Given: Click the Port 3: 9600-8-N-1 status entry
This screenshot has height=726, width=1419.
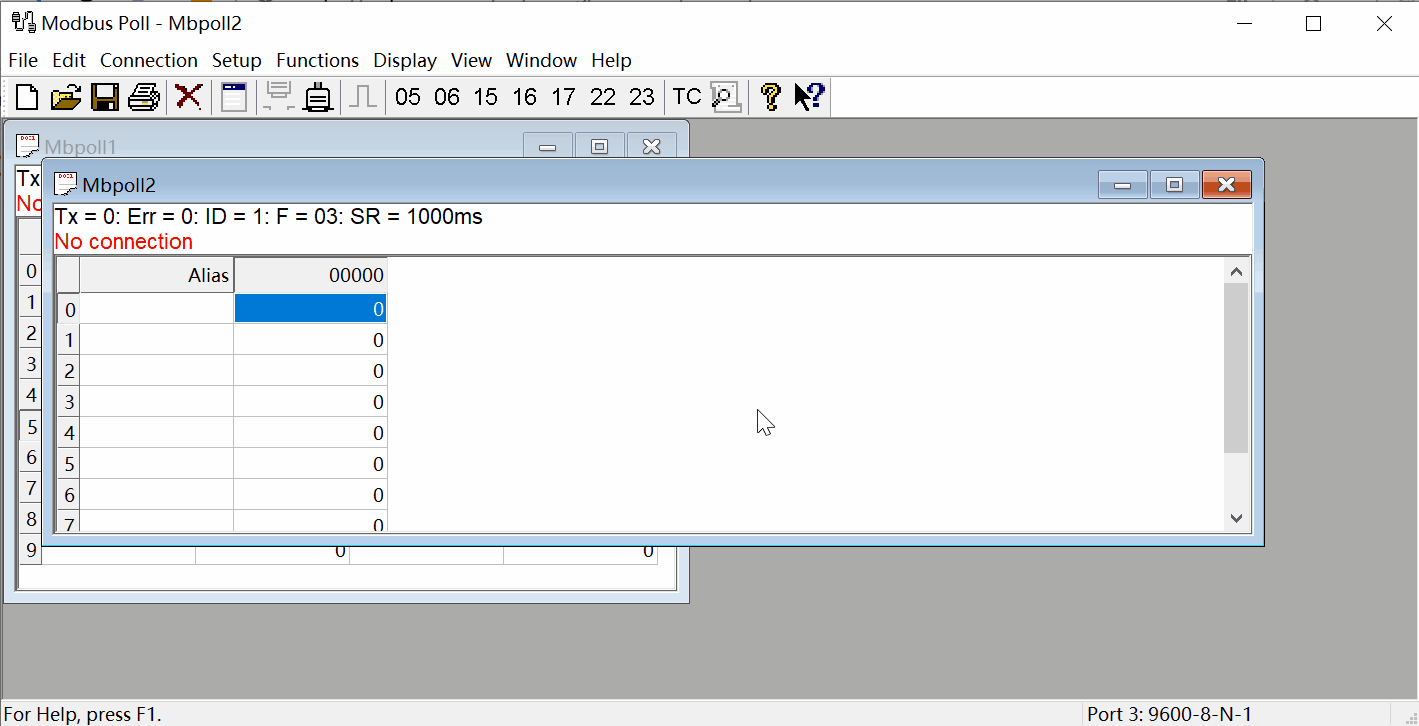Looking at the screenshot, I should click(x=1169, y=714).
